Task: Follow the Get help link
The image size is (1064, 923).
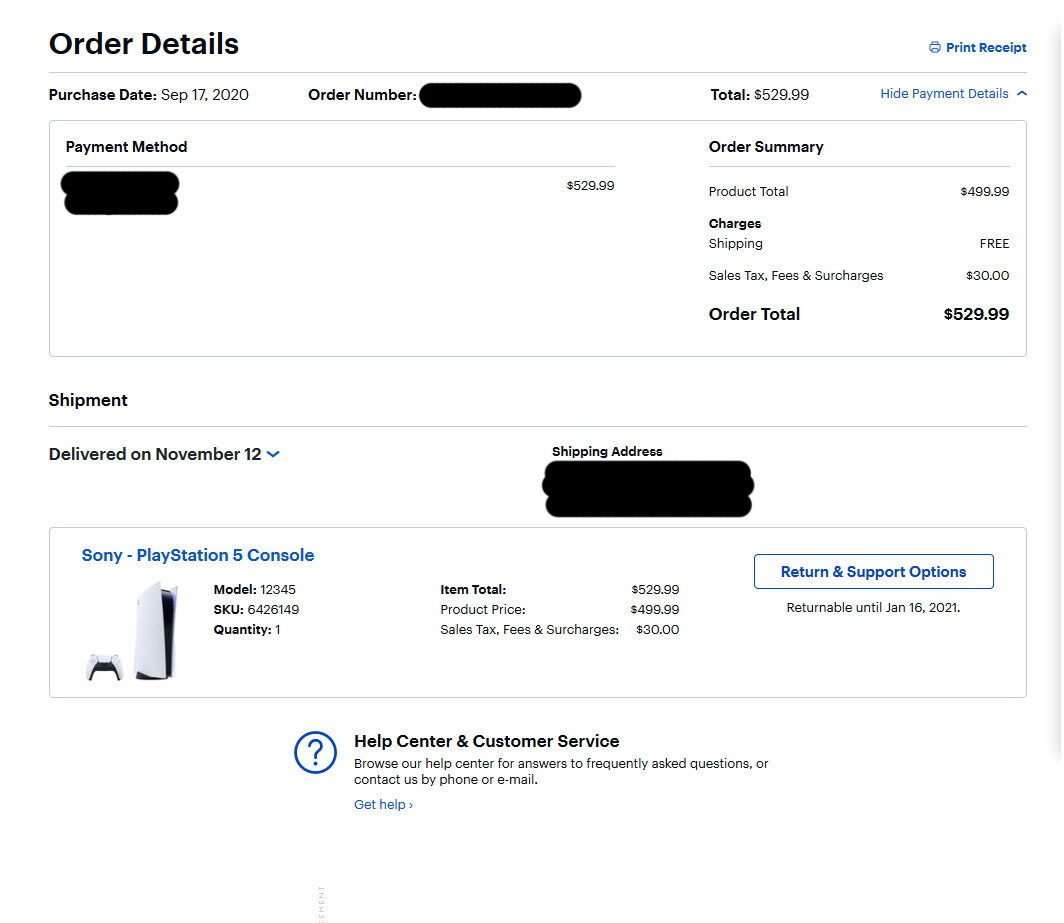Action: 383,804
